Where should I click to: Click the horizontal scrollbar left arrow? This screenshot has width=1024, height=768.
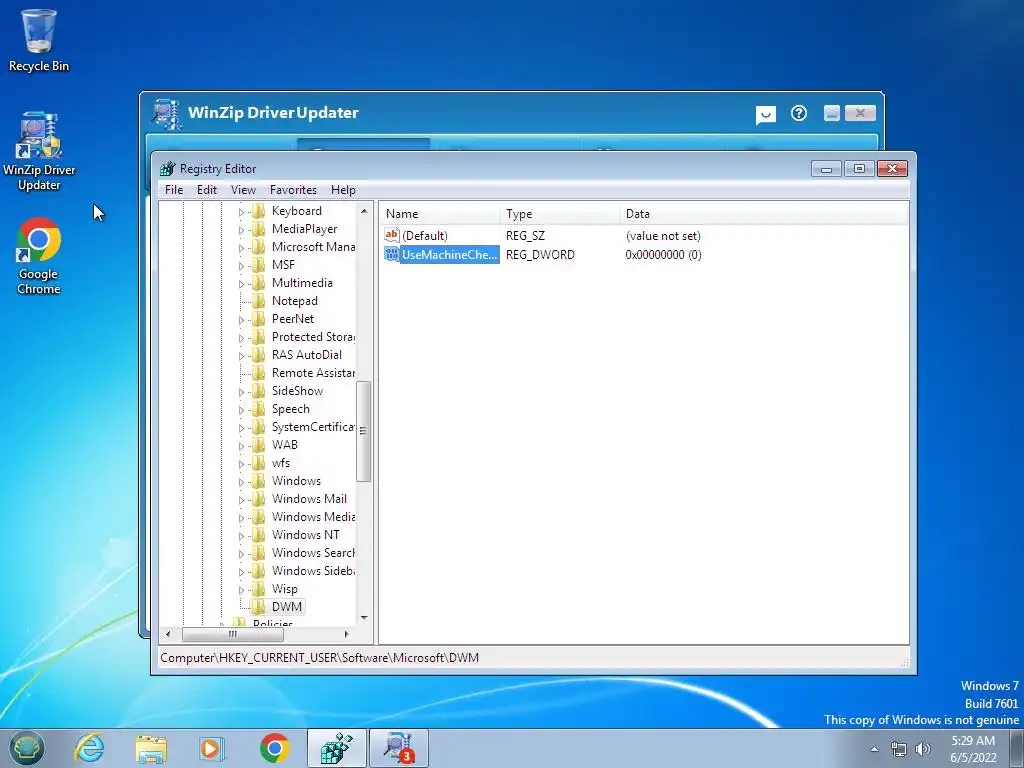click(x=168, y=634)
